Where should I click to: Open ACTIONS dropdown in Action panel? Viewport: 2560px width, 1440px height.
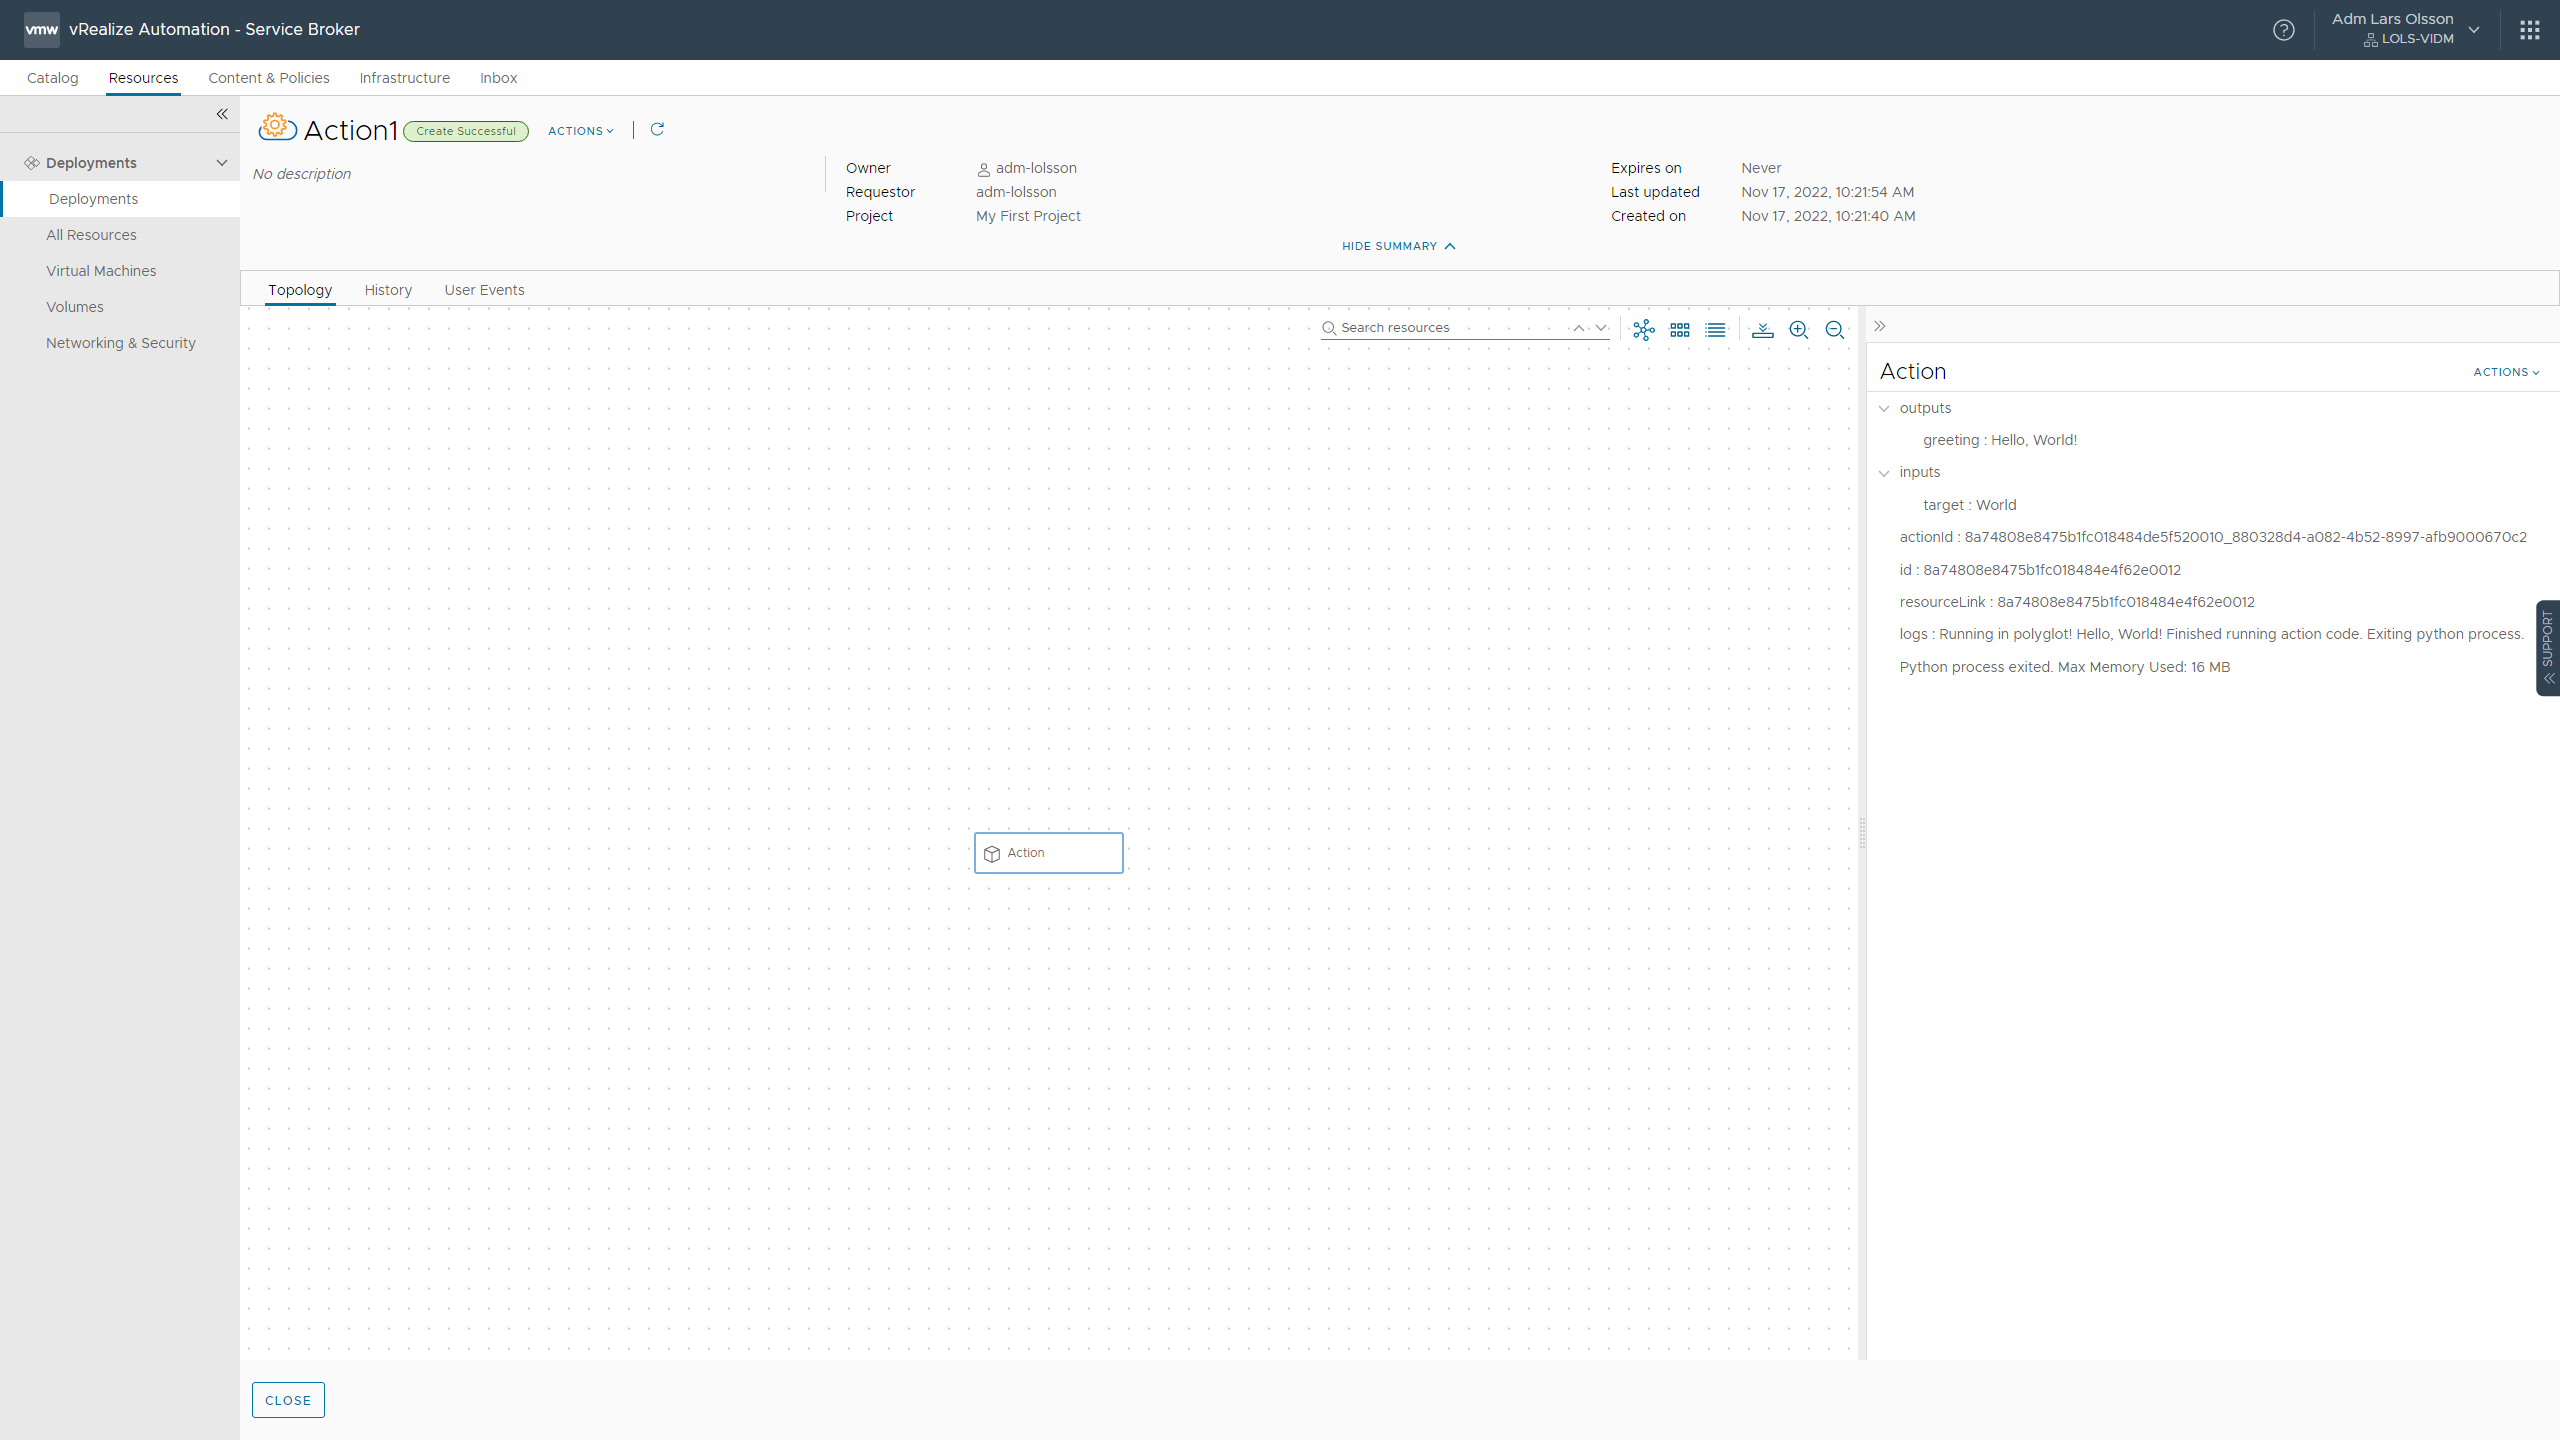click(x=2506, y=372)
